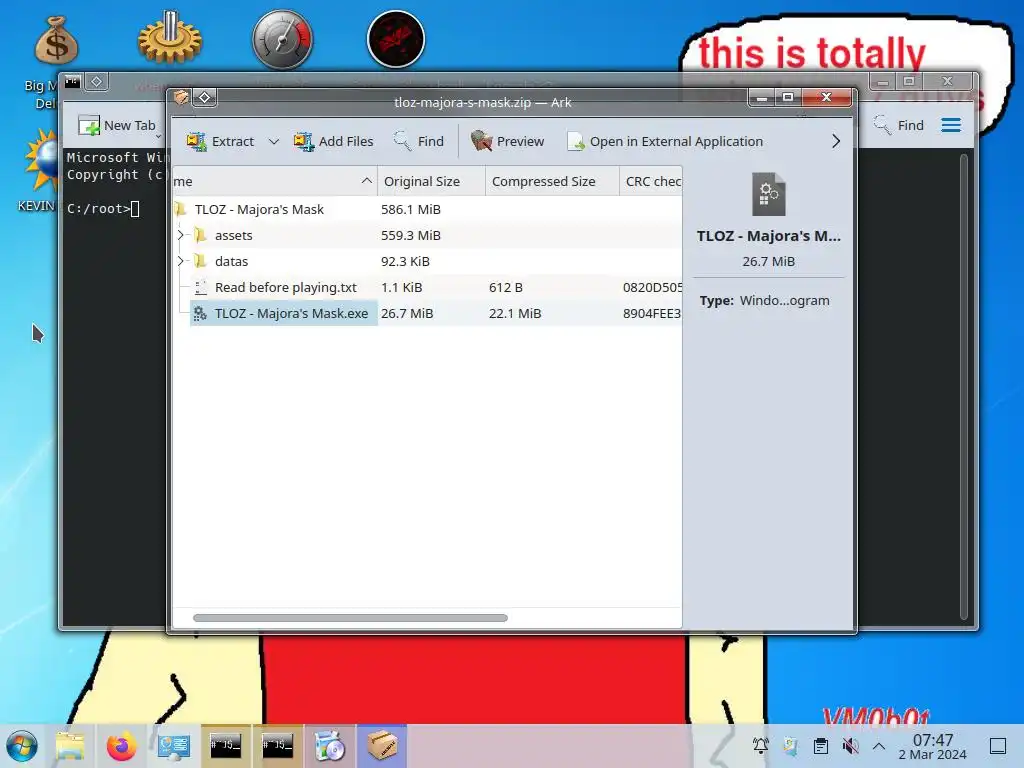The height and width of the screenshot is (768, 1024).
Task: Click the executable file icon in info panel
Action: [769, 194]
